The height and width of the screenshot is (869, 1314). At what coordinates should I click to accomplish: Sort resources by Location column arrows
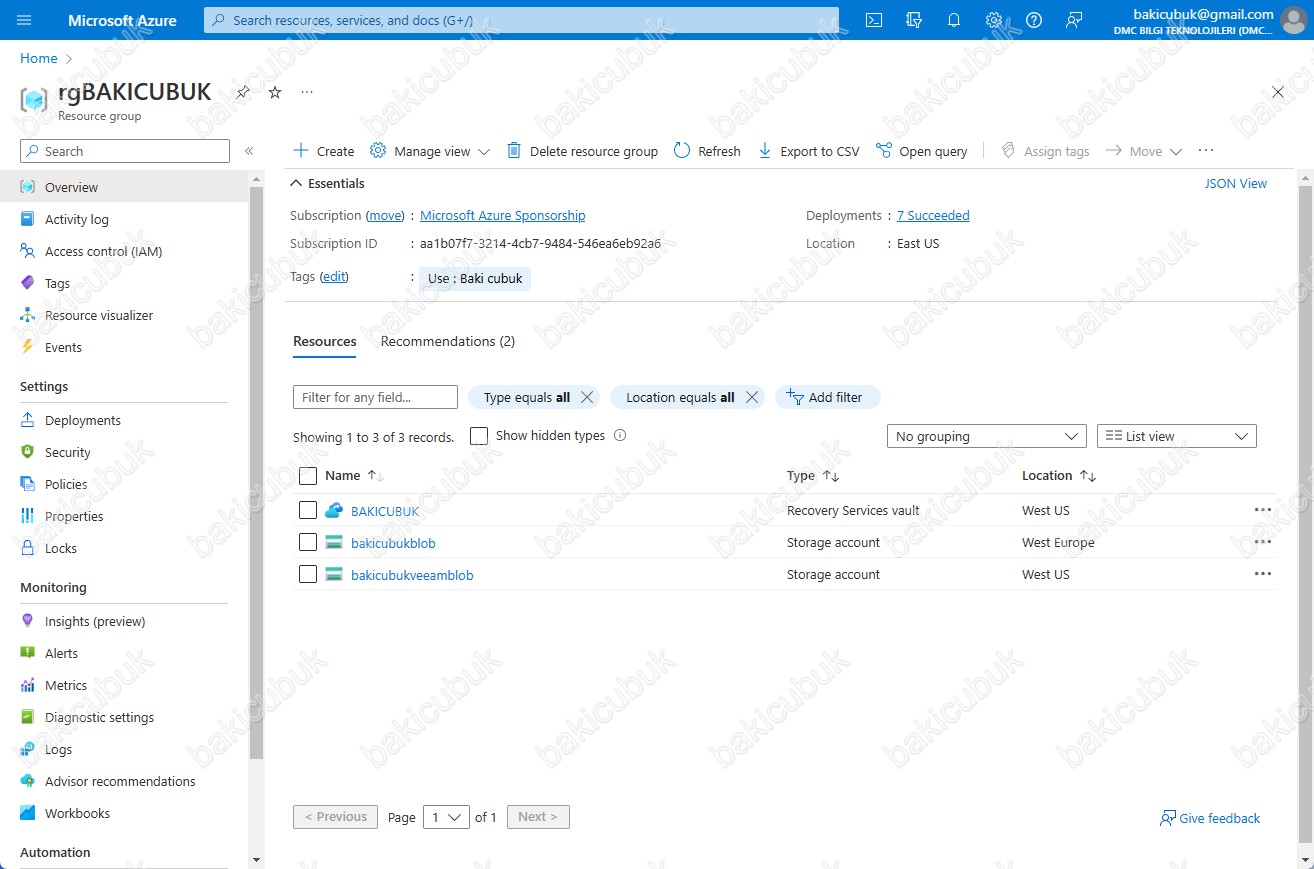pyautogui.click(x=1088, y=476)
